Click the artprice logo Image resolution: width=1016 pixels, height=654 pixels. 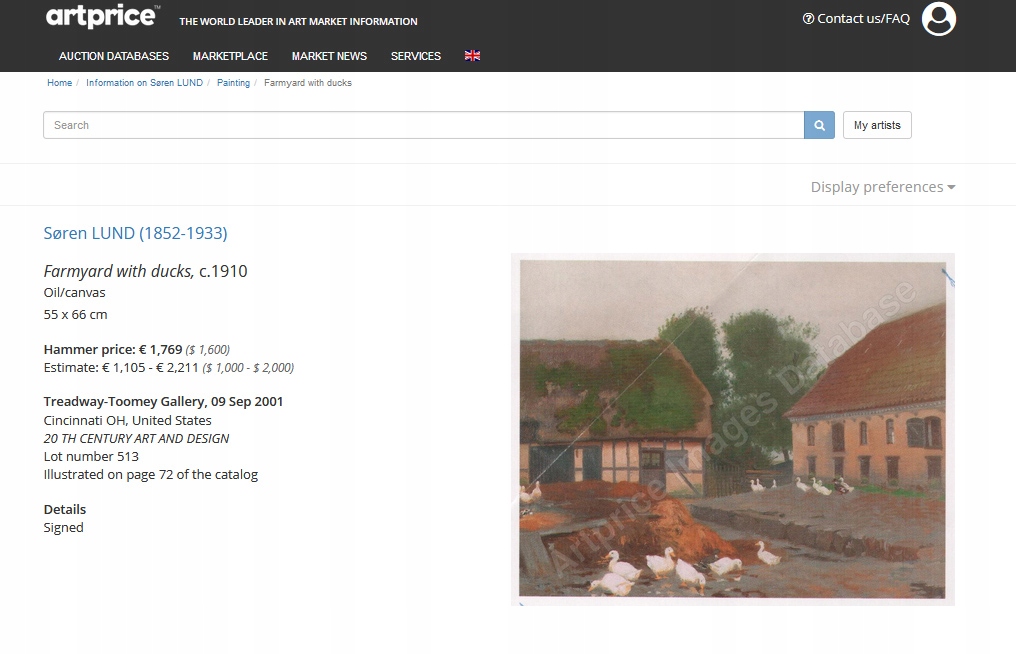pos(101,17)
